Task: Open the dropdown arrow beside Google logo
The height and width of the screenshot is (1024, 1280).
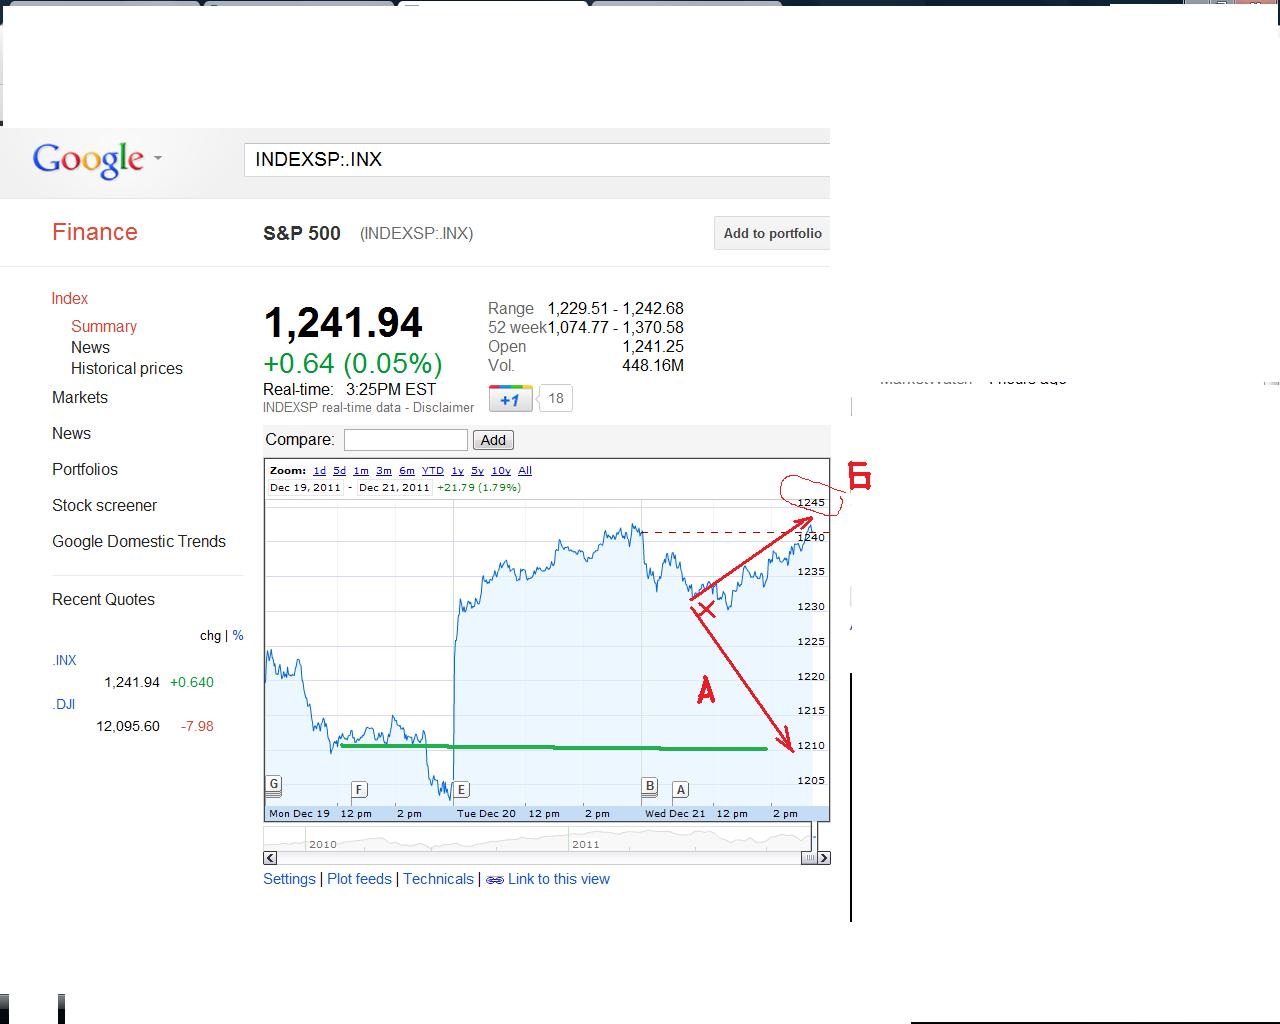Action: (158, 158)
